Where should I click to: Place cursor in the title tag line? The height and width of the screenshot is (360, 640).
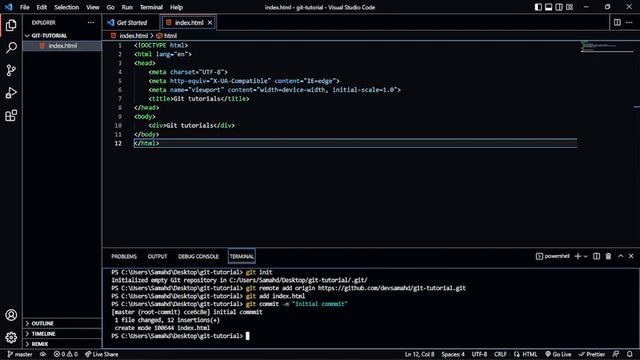199,99
